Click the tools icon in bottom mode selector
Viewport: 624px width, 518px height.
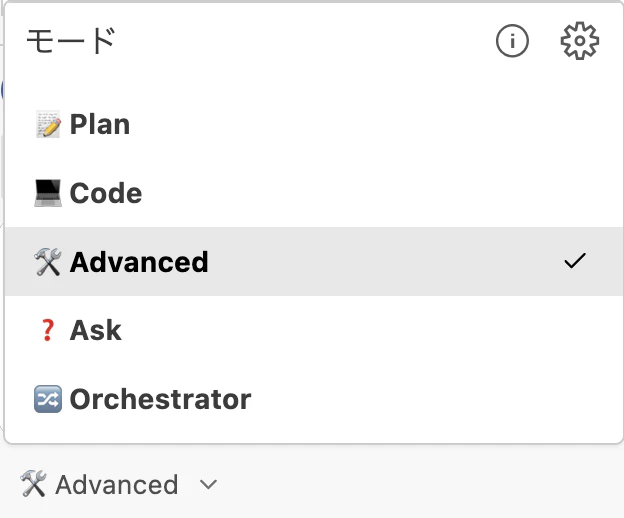33,484
